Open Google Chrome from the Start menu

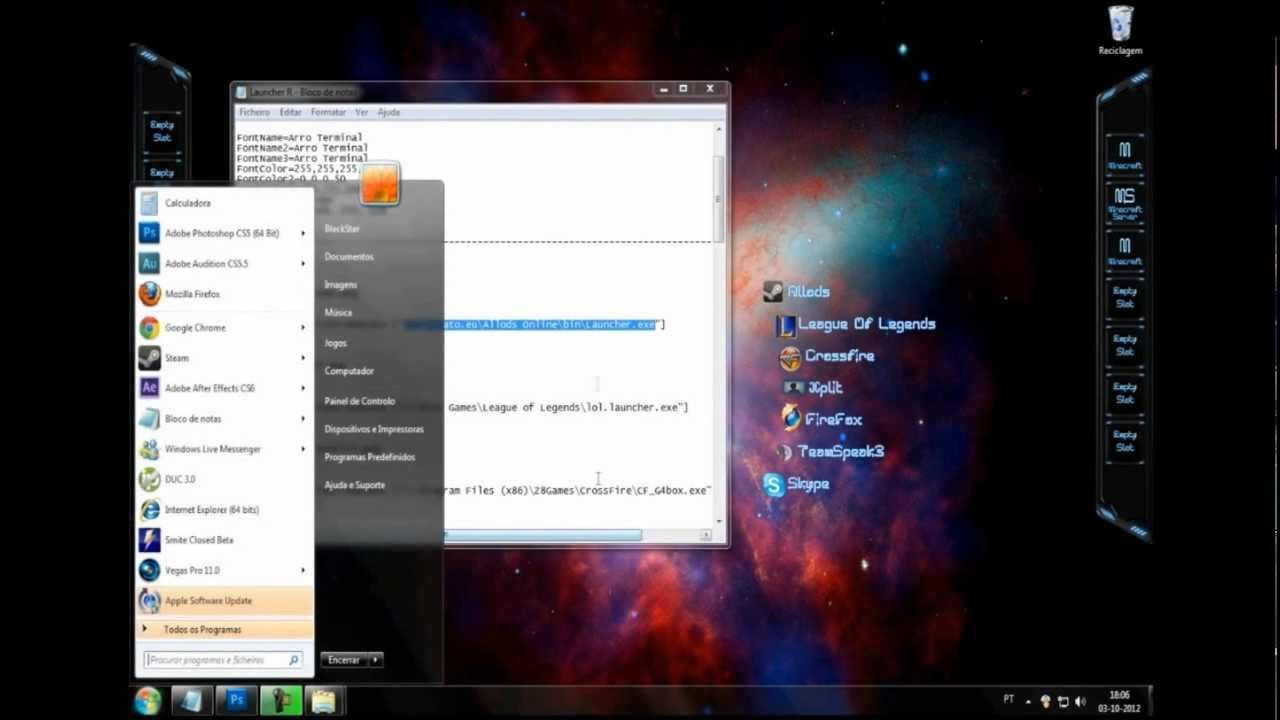224,327
